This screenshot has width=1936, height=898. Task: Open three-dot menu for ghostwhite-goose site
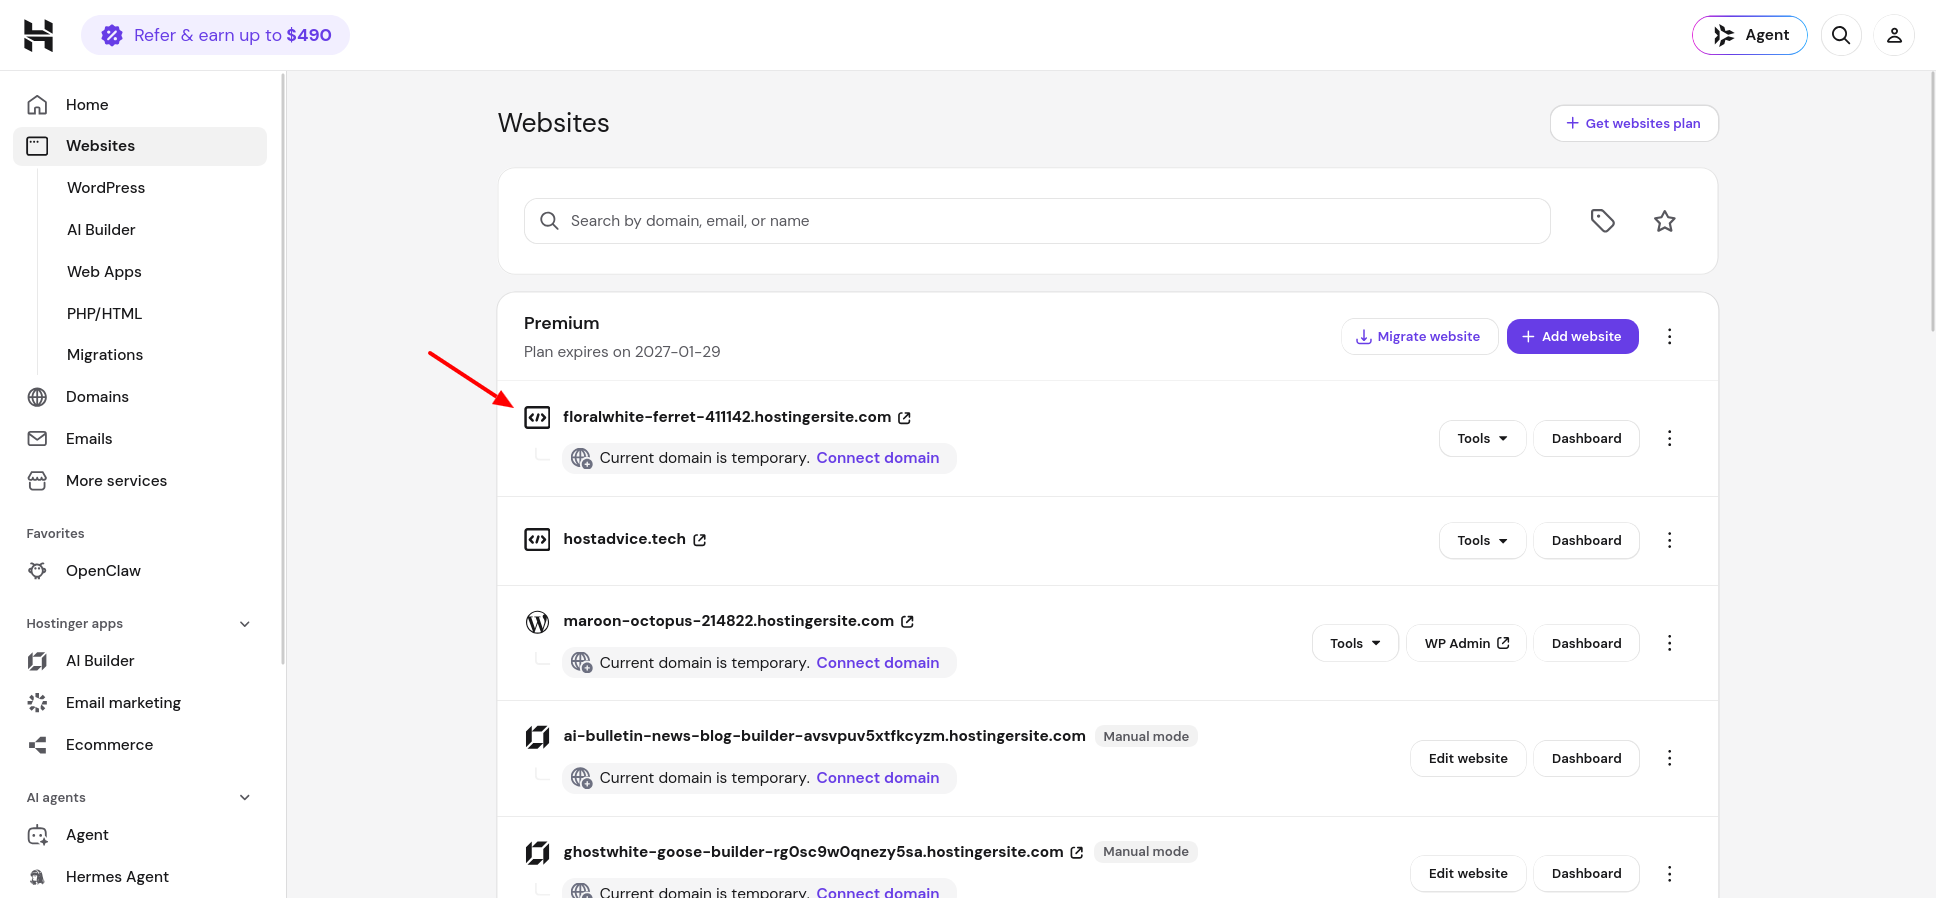click(1669, 873)
